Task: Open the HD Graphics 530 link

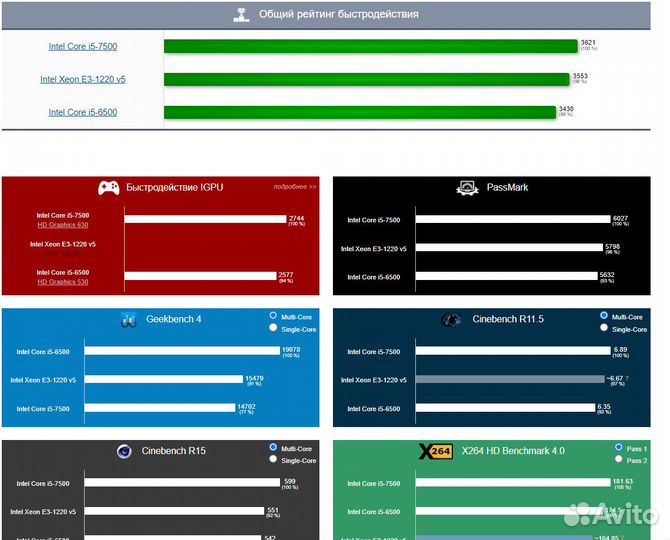Action: 63,282
